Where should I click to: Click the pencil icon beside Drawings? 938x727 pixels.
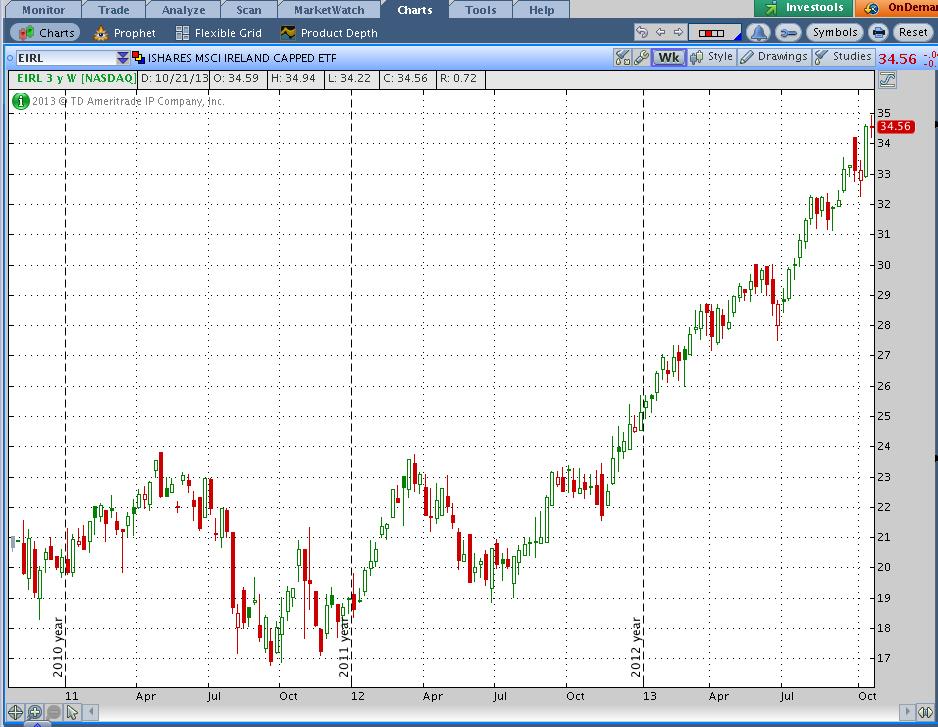(747, 57)
